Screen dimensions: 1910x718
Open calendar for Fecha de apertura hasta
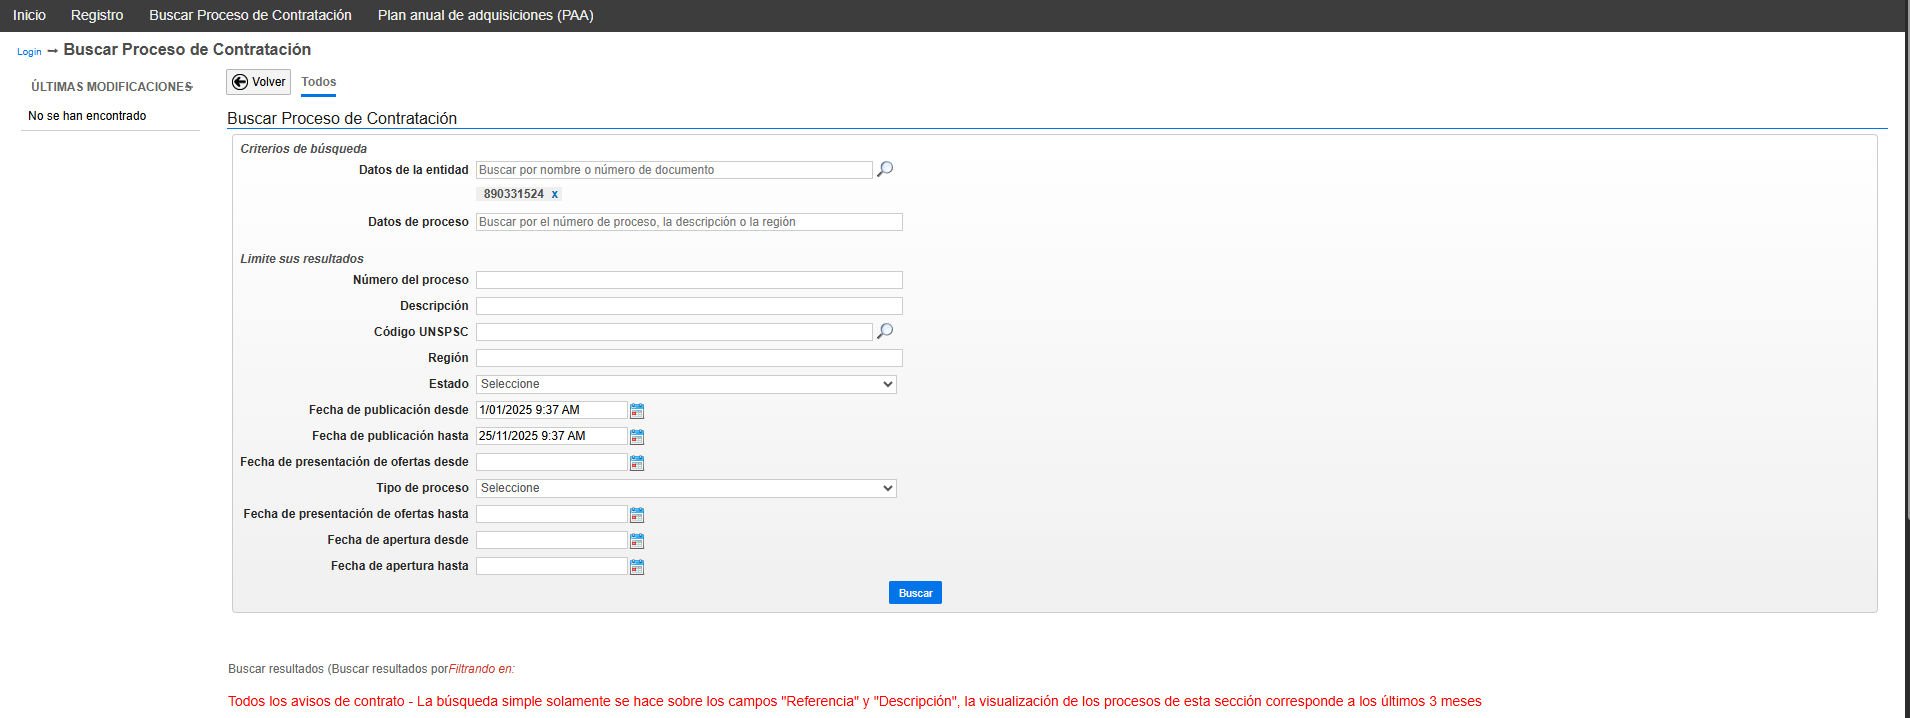tap(637, 567)
